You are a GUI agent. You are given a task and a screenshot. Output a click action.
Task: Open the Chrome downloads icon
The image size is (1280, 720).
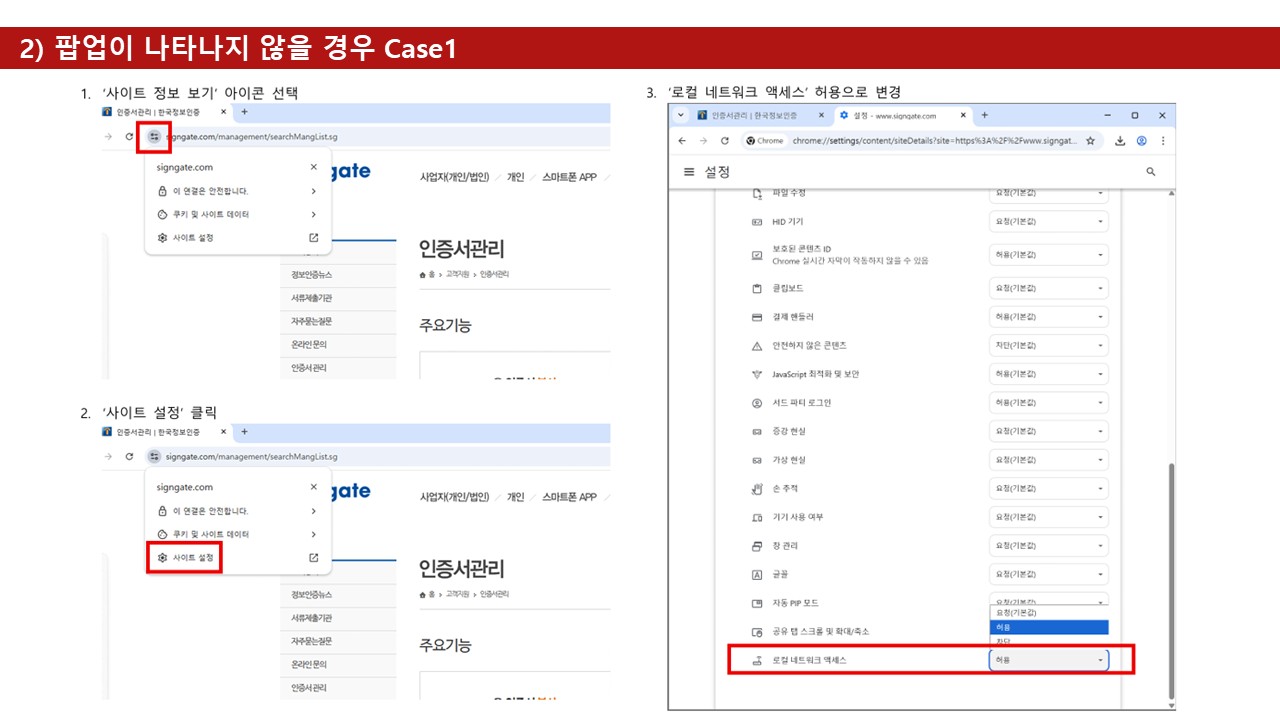point(1120,141)
